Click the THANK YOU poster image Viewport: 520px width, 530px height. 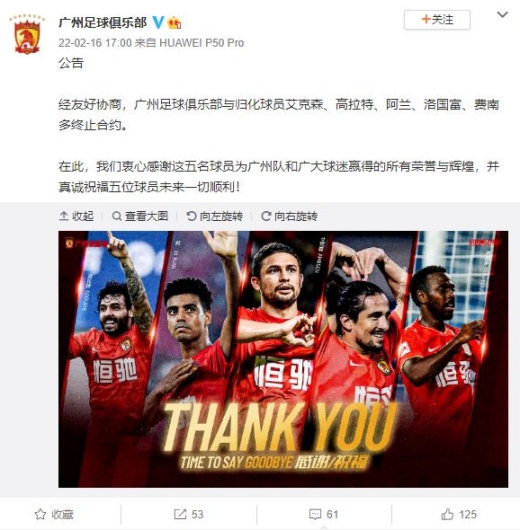click(x=283, y=359)
